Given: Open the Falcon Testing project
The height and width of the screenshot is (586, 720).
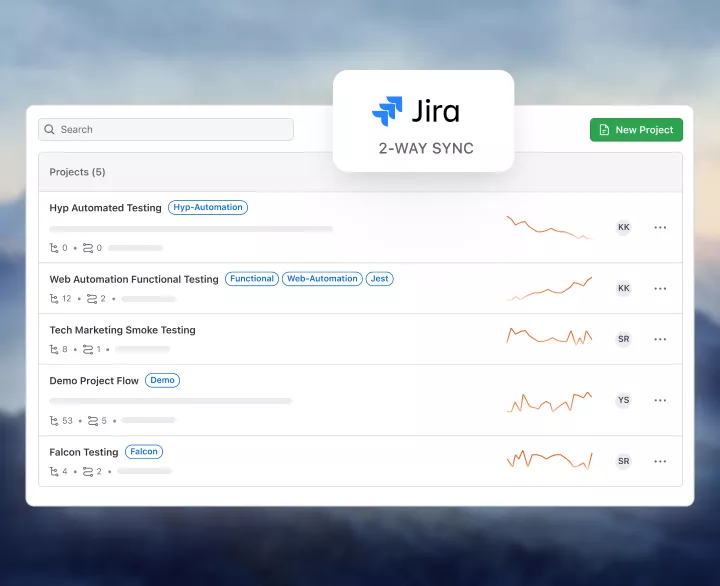Looking at the screenshot, I should [x=84, y=452].
